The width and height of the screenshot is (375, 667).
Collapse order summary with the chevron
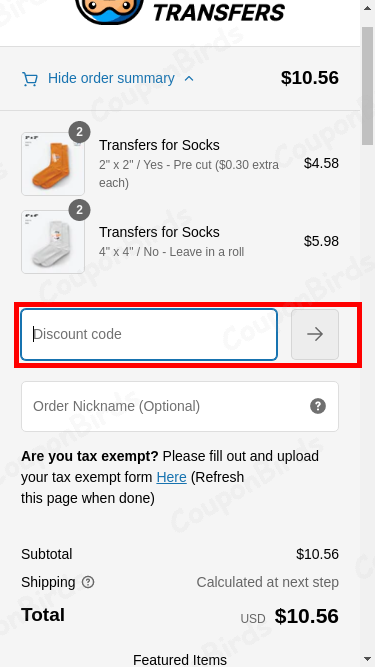(189, 79)
